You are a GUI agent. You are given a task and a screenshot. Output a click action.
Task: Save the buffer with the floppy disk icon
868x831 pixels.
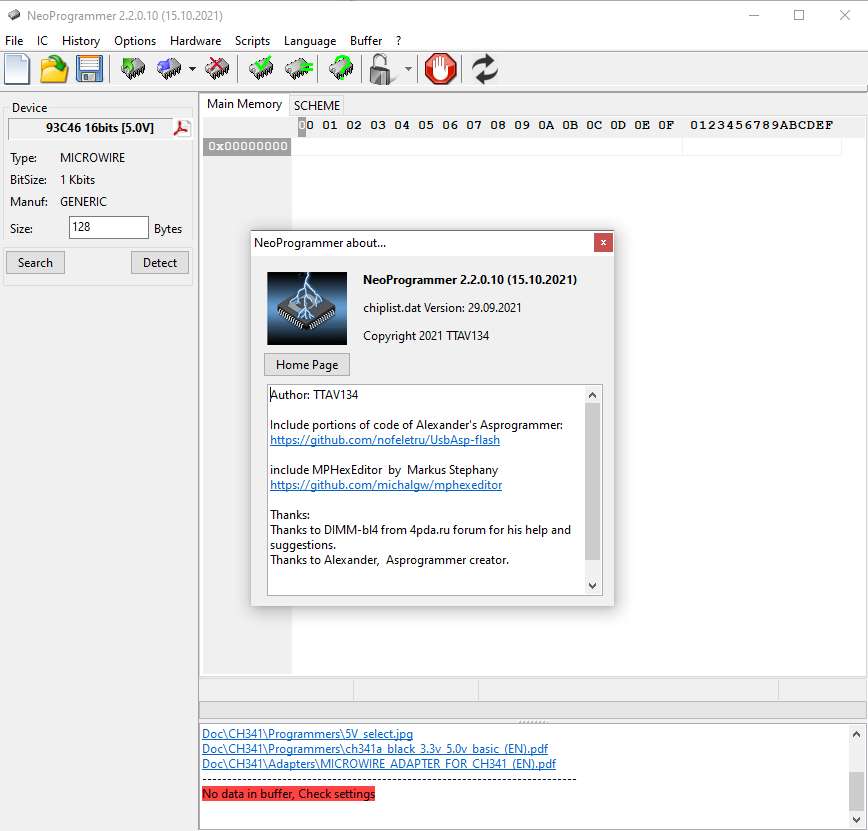[x=89, y=70]
